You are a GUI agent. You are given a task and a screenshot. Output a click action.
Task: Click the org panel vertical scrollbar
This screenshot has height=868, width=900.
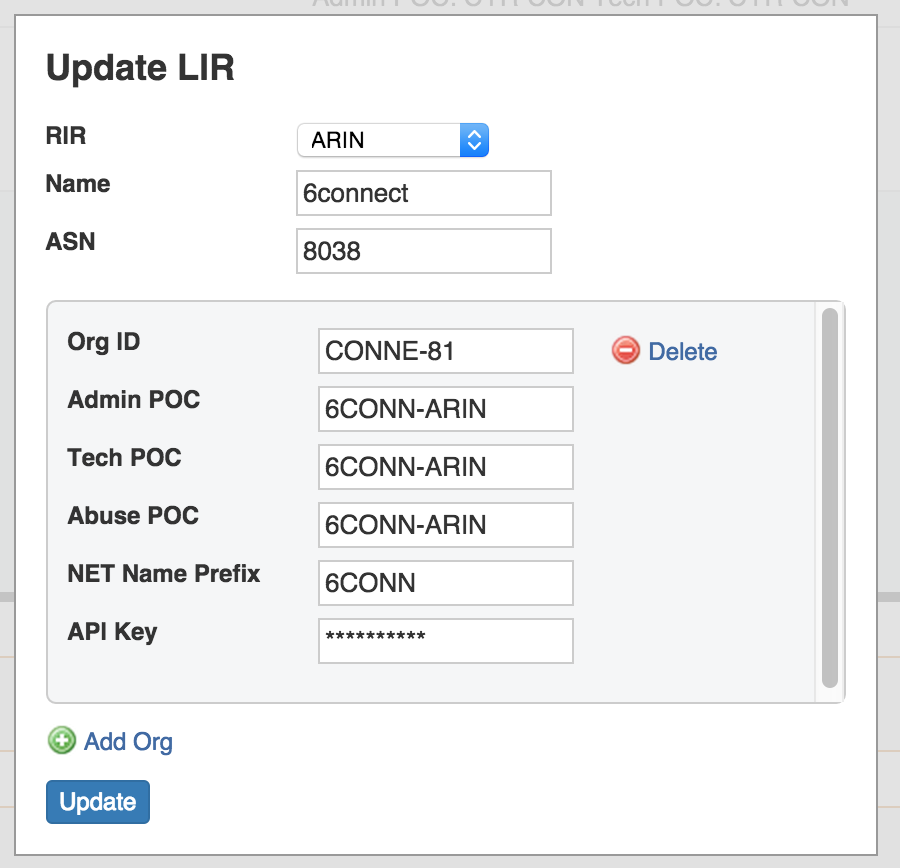point(829,498)
